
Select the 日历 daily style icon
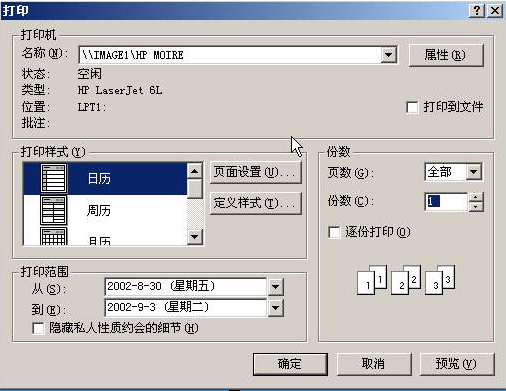[x=53, y=178]
